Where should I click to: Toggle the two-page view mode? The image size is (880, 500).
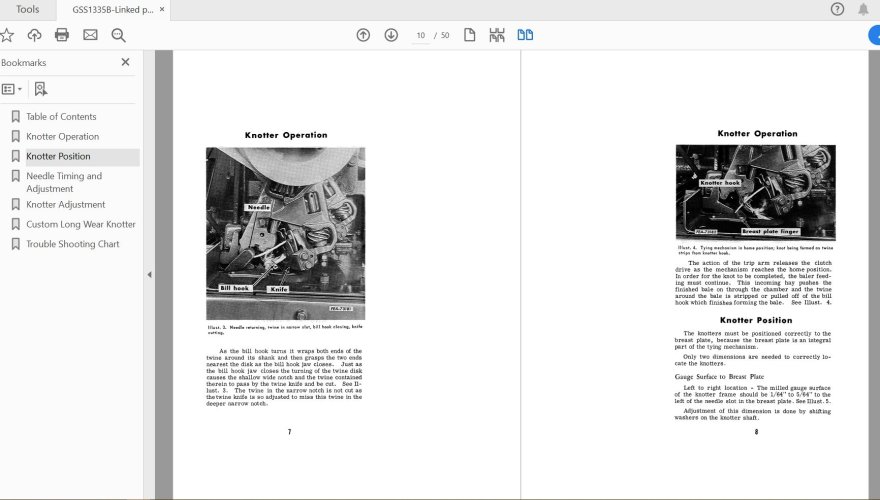pyautogui.click(x=525, y=35)
